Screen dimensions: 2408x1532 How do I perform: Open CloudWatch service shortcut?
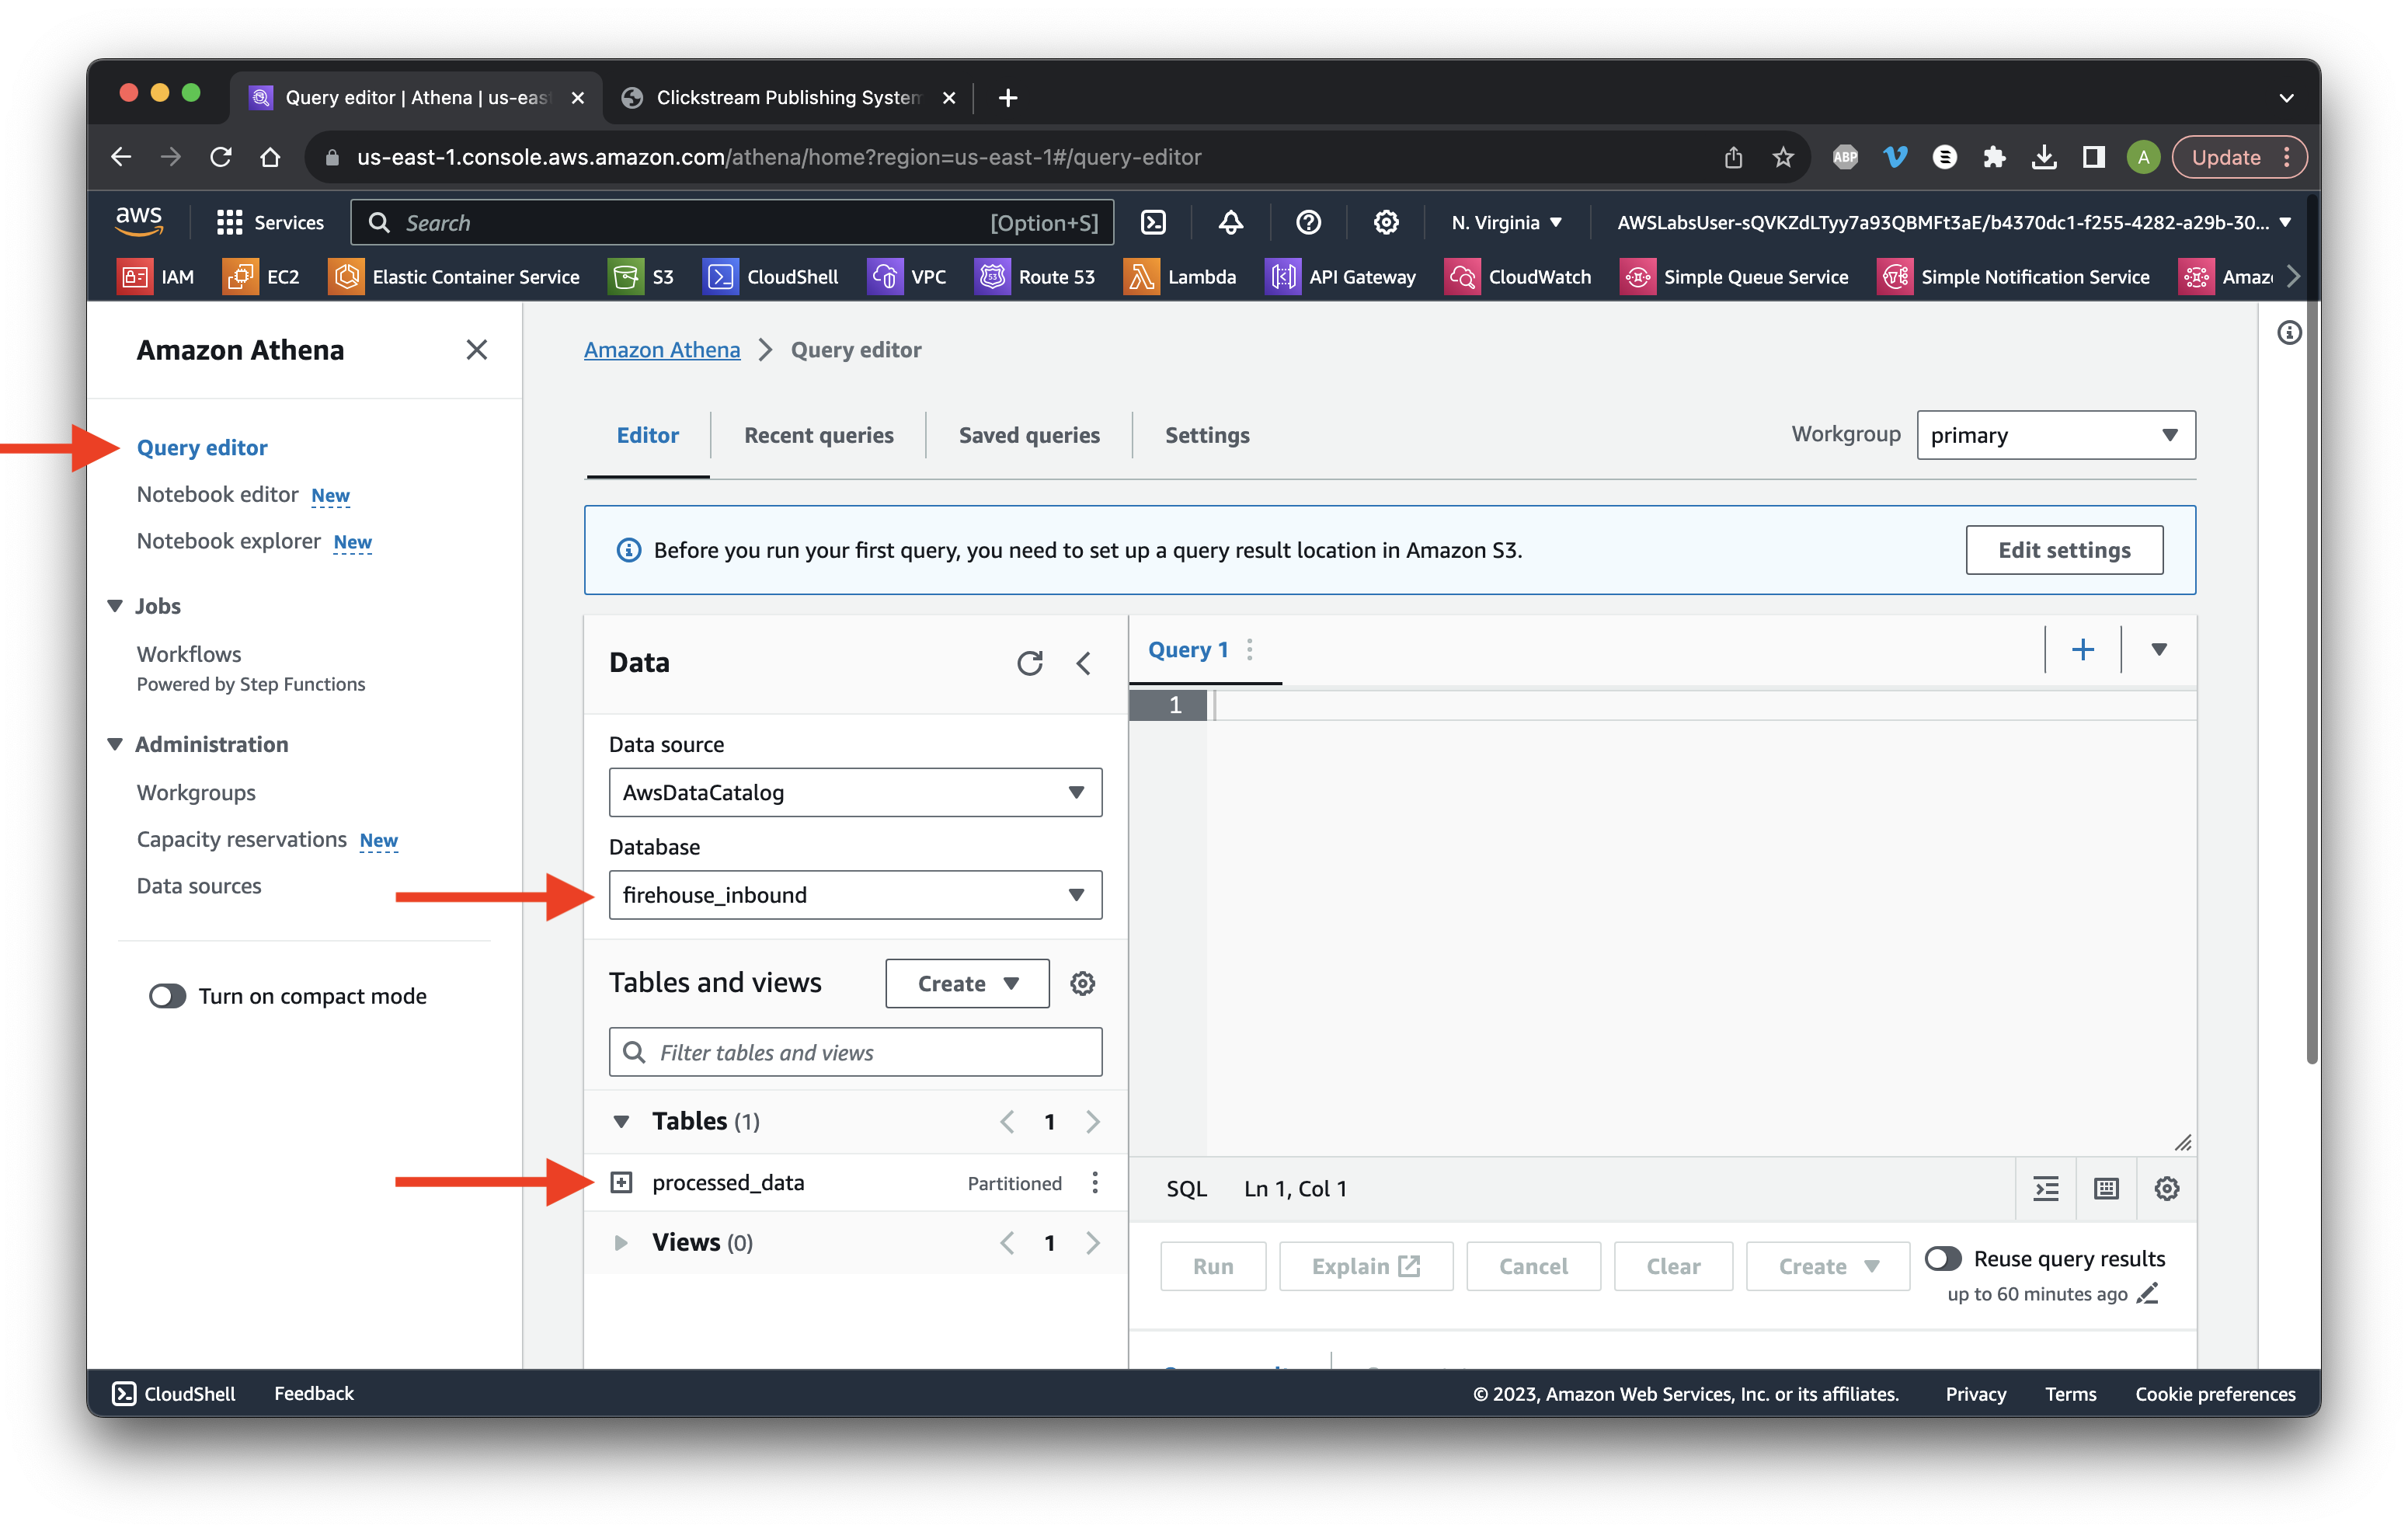(1518, 277)
